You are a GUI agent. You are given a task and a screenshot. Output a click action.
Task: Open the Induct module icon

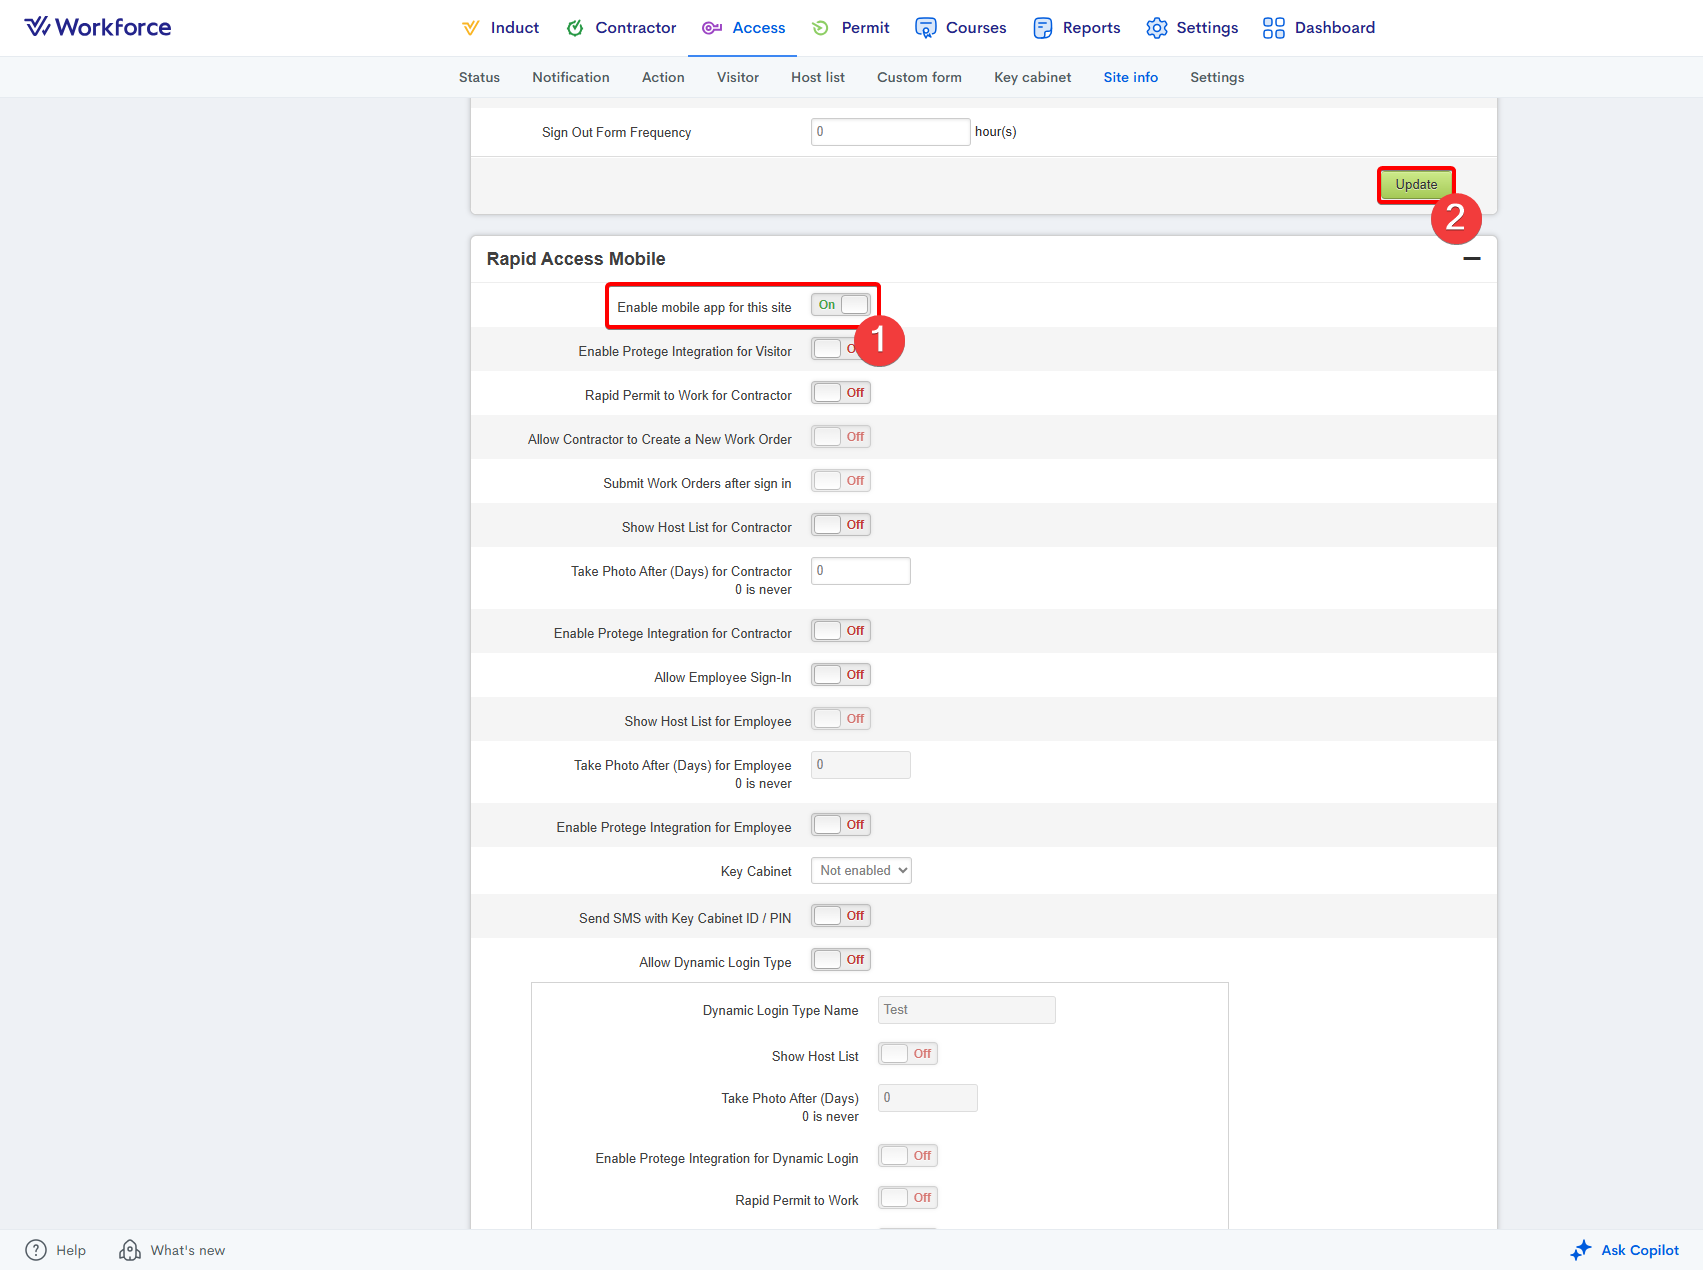pos(470,28)
